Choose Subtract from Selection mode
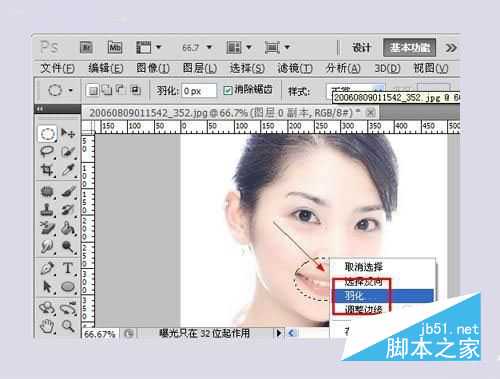This screenshot has width=500, height=379. coord(121,90)
